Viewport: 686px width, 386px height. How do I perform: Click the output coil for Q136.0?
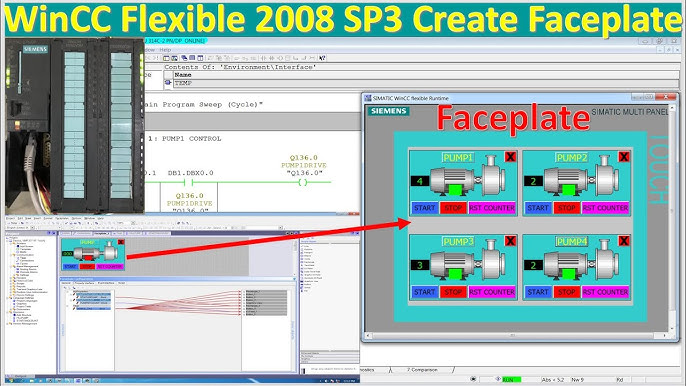pos(302,182)
